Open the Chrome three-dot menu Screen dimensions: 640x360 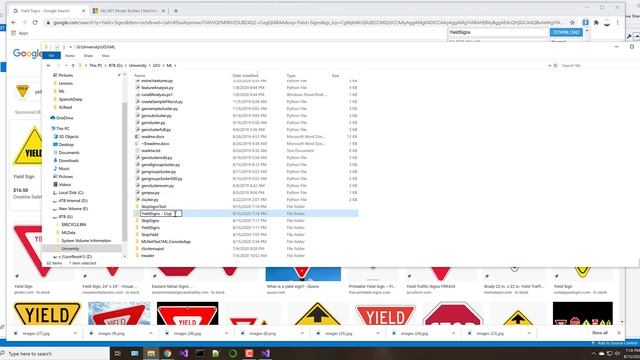click(x=618, y=22)
